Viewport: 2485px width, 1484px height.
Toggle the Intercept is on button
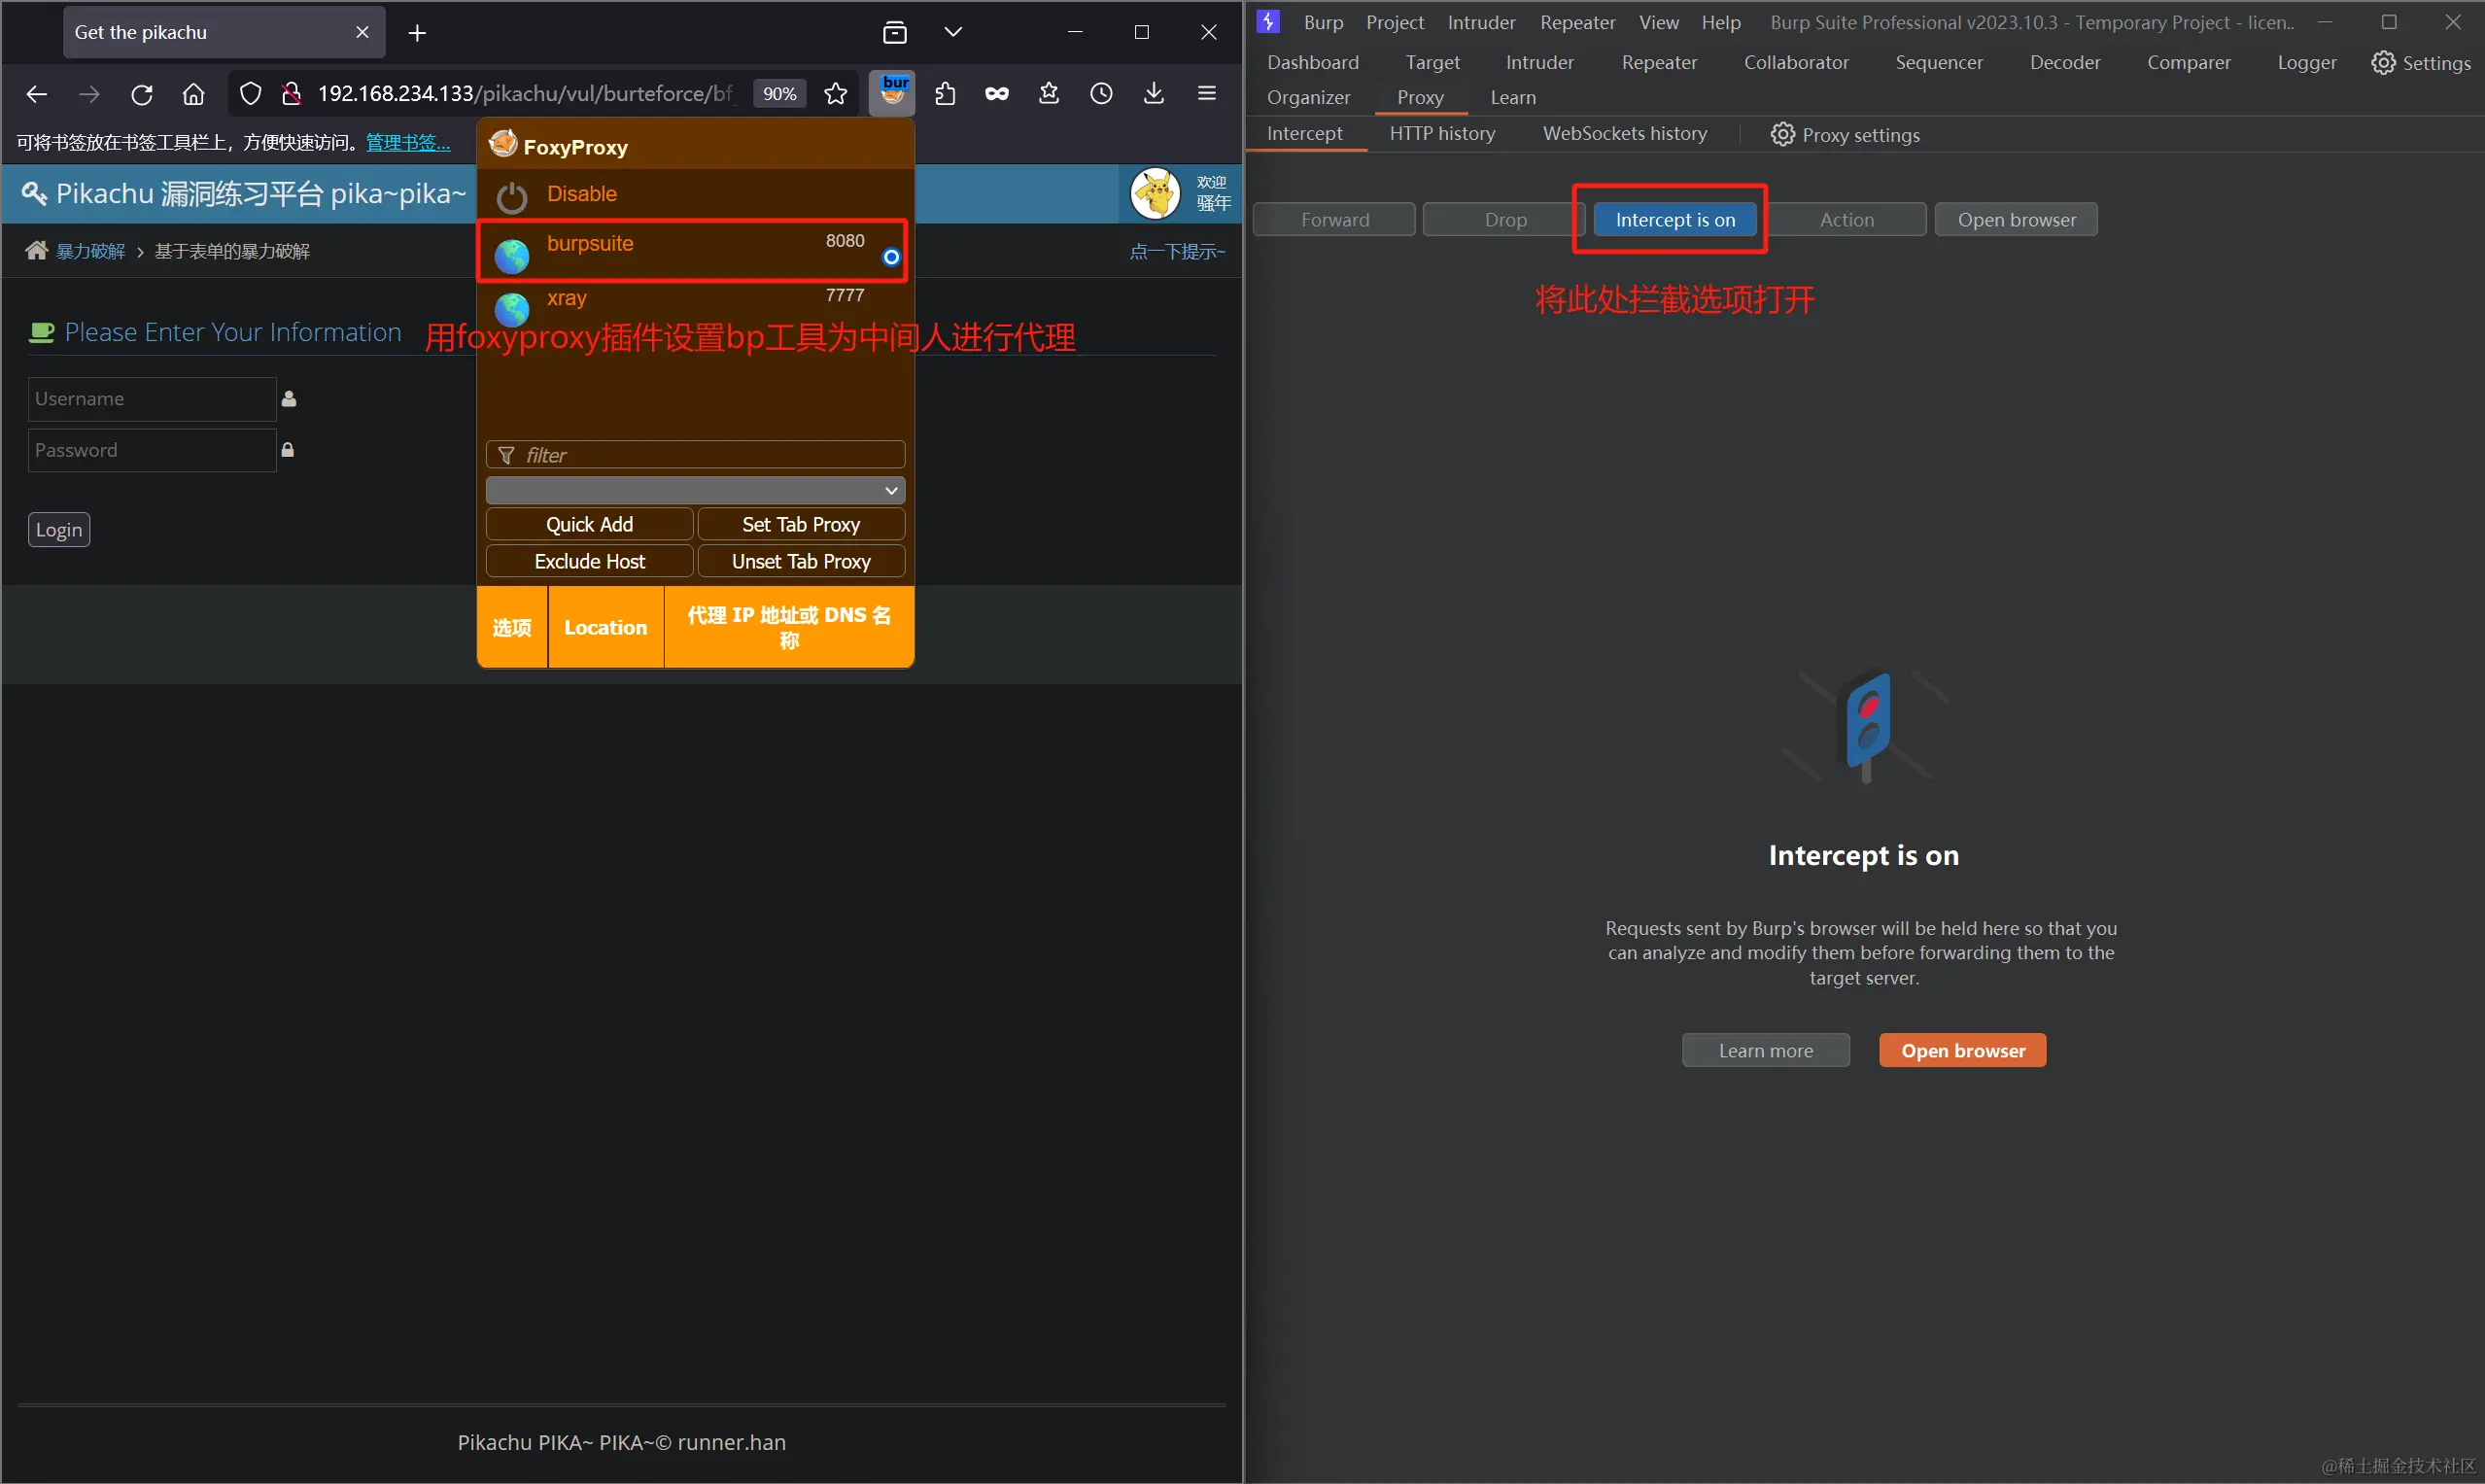click(1675, 220)
